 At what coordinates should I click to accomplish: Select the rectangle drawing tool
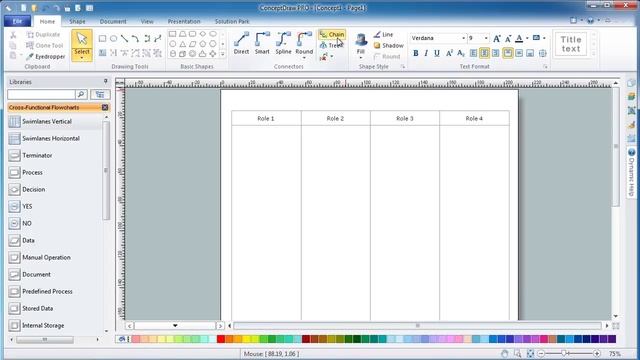102,39
